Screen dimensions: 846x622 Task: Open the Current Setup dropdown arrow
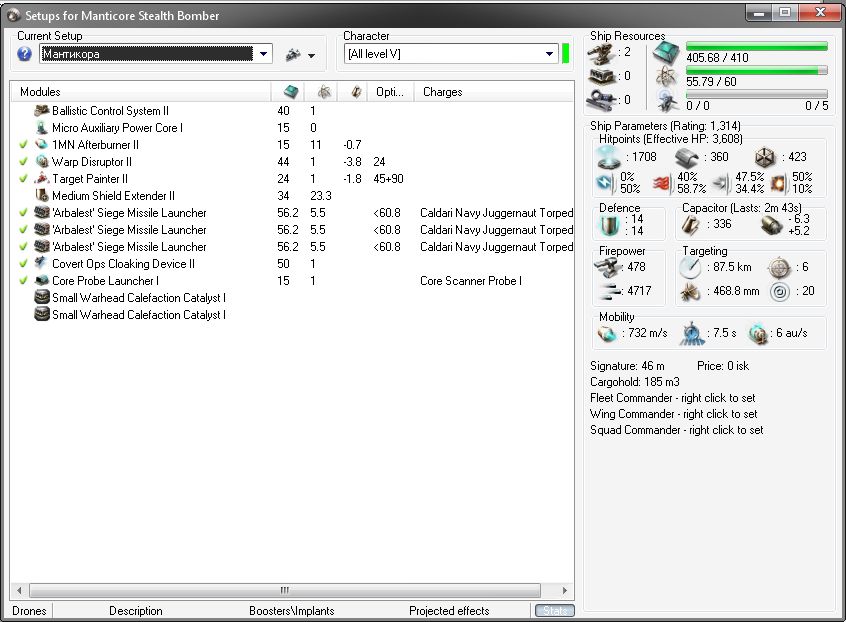point(263,54)
